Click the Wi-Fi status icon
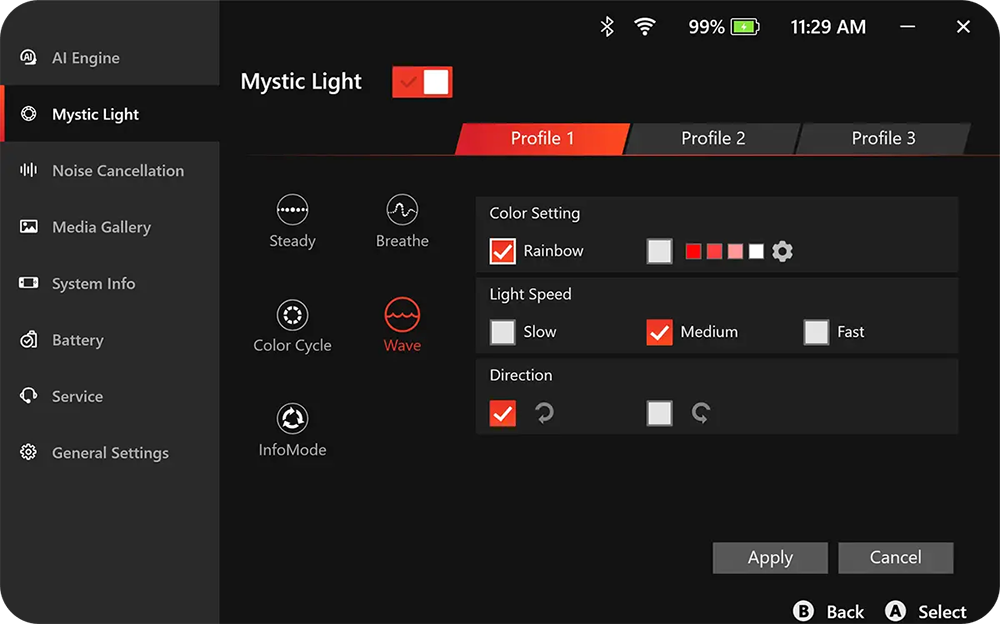This screenshot has height=624, width=1000. point(645,27)
